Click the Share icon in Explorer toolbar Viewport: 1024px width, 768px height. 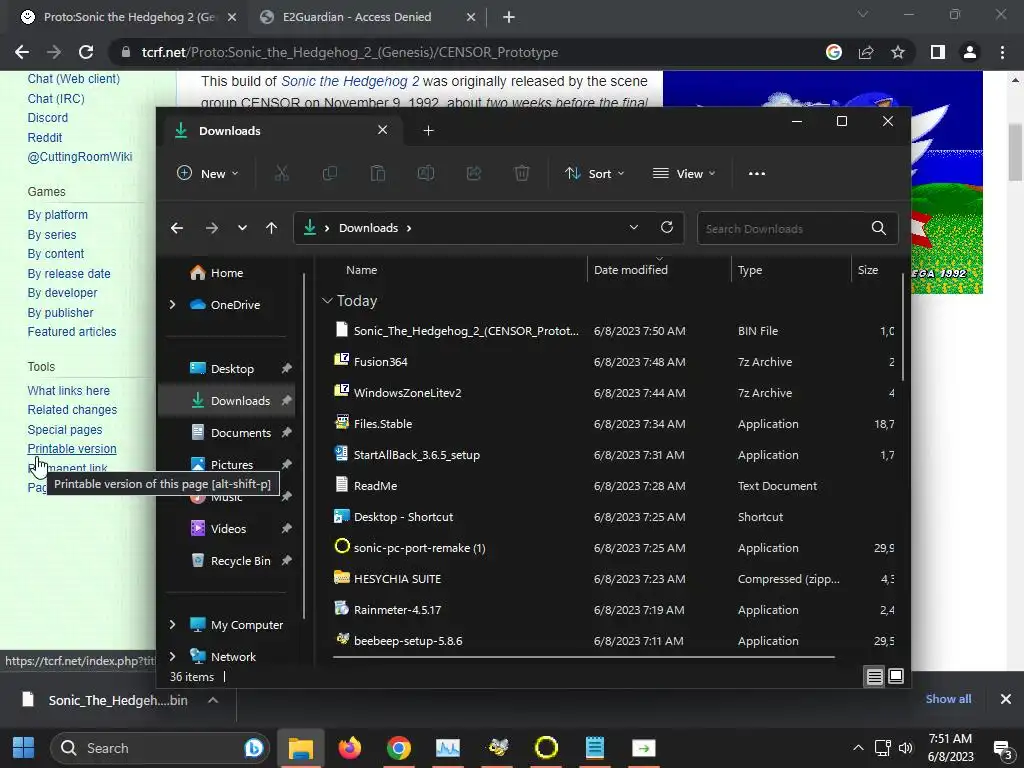(474, 173)
